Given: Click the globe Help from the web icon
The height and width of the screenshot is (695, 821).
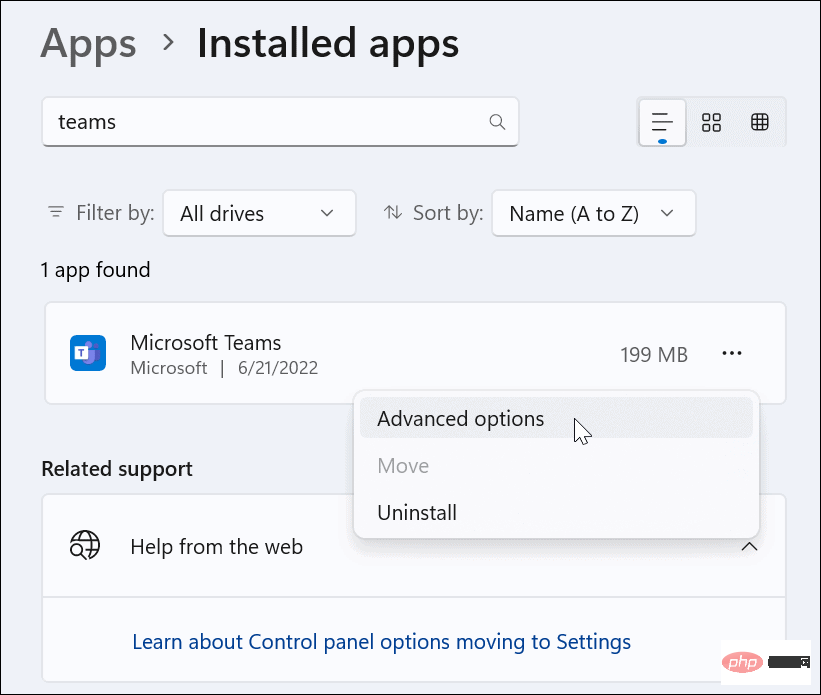Looking at the screenshot, I should tap(85, 546).
